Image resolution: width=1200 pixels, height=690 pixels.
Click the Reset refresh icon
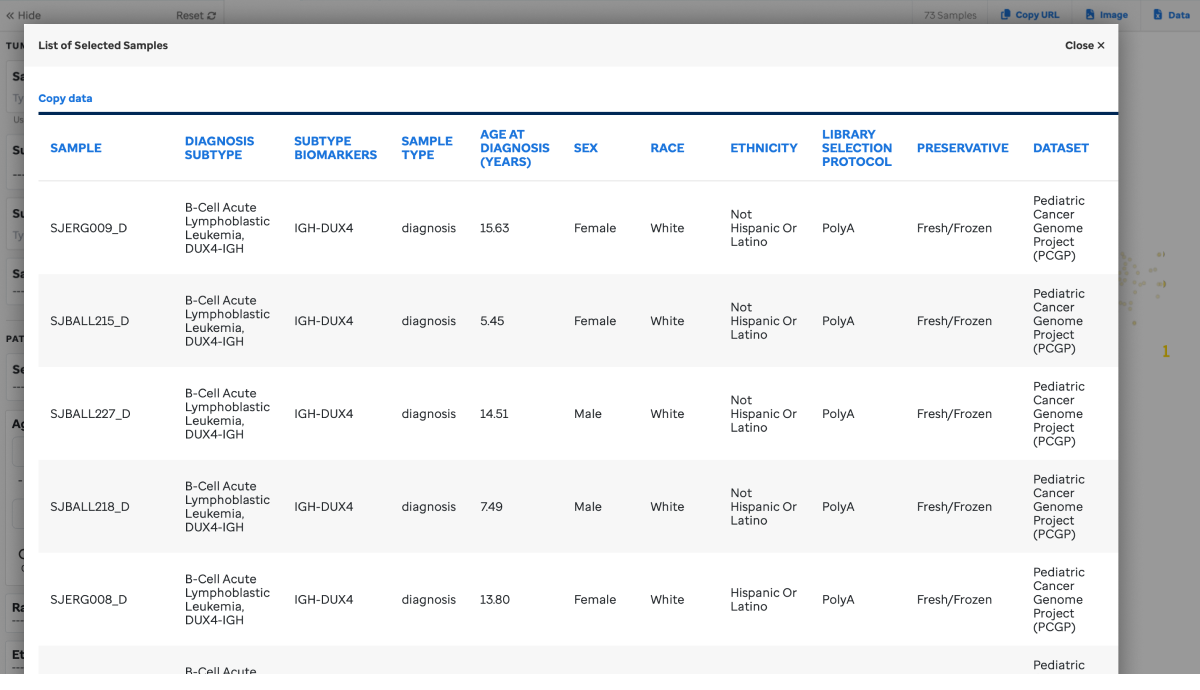point(211,16)
